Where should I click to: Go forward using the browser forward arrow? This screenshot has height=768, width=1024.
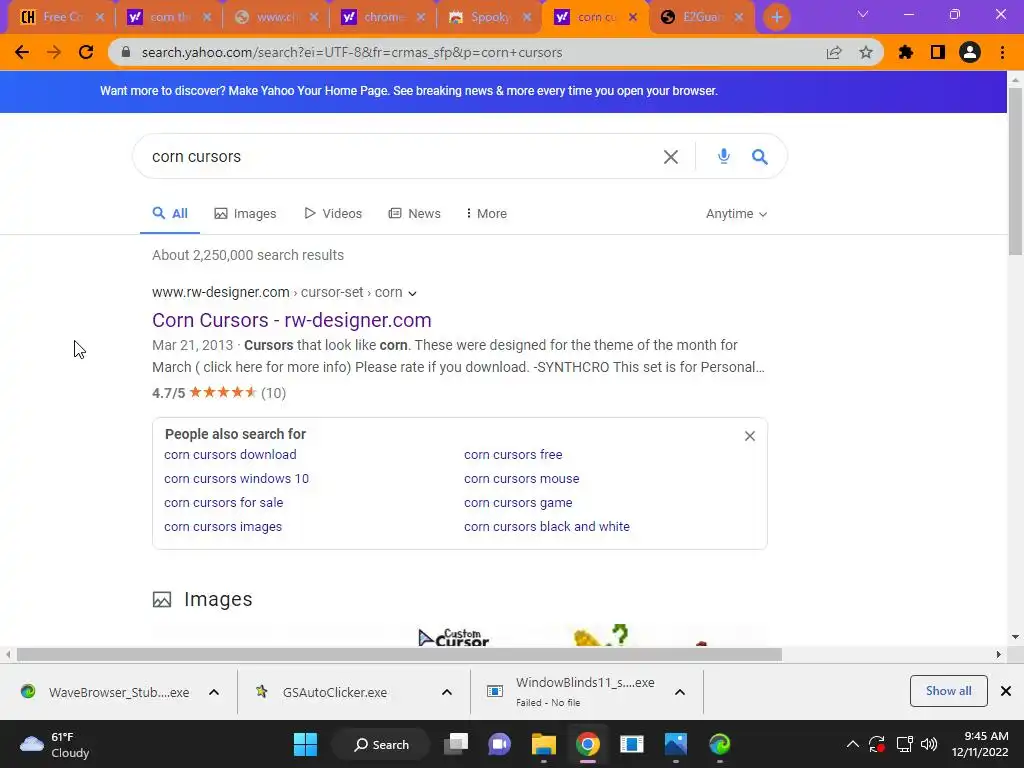coord(54,52)
